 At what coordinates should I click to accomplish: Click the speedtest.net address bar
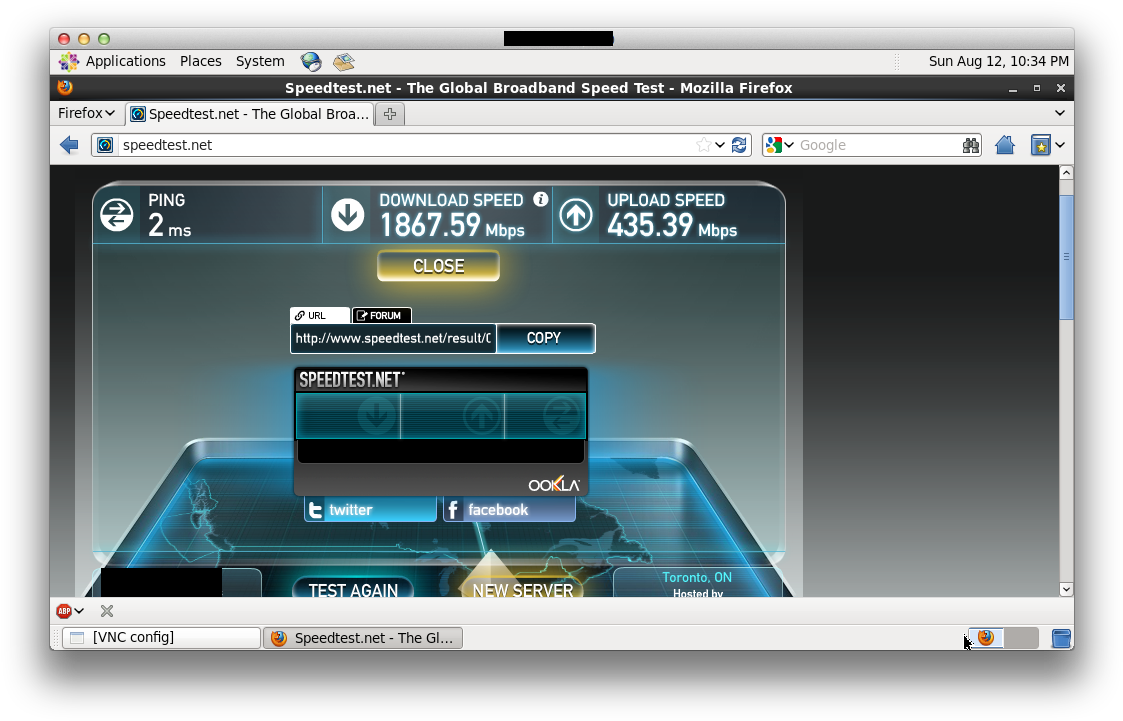point(400,145)
